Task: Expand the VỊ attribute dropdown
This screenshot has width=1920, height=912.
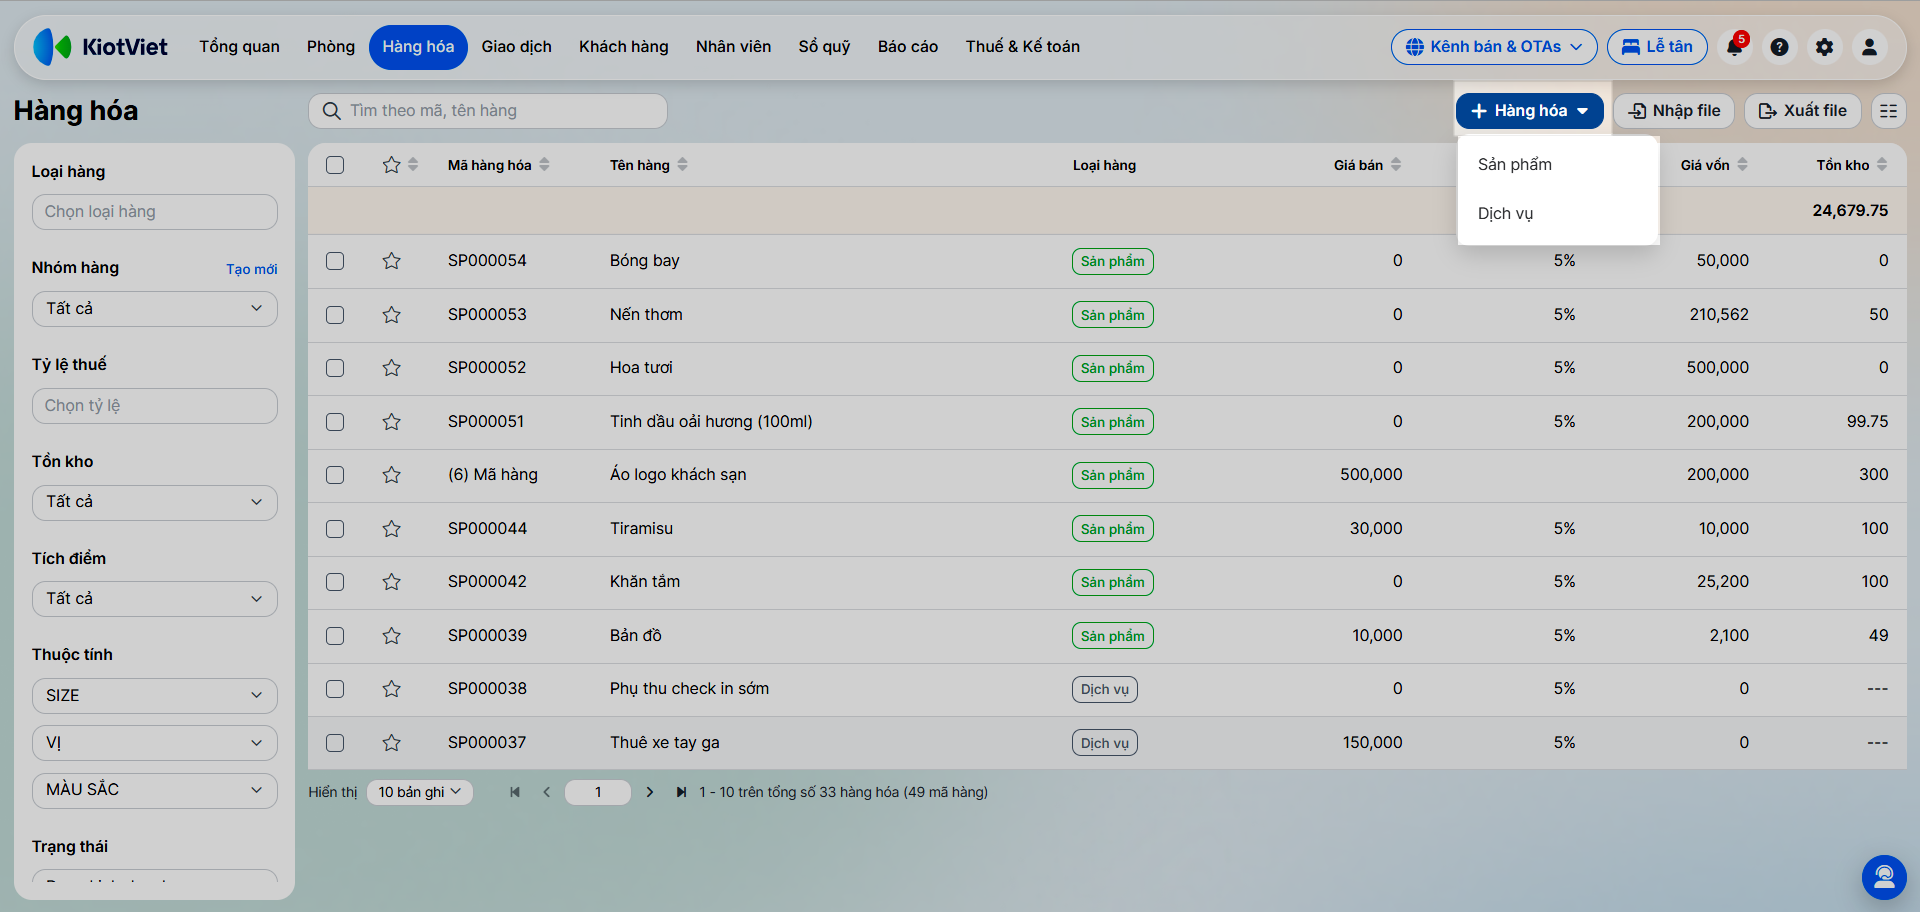Action: 155,743
